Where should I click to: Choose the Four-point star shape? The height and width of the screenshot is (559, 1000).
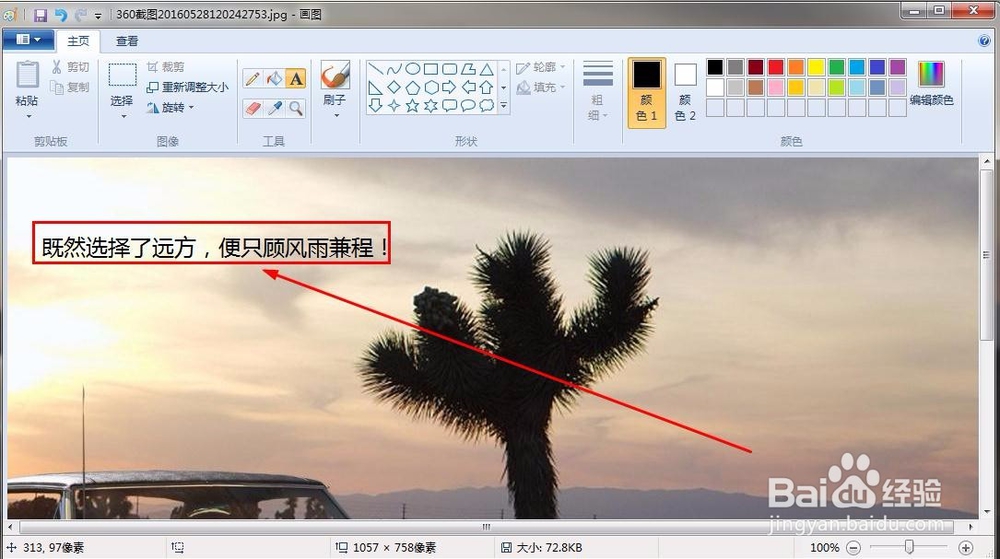pyautogui.click(x=394, y=106)
